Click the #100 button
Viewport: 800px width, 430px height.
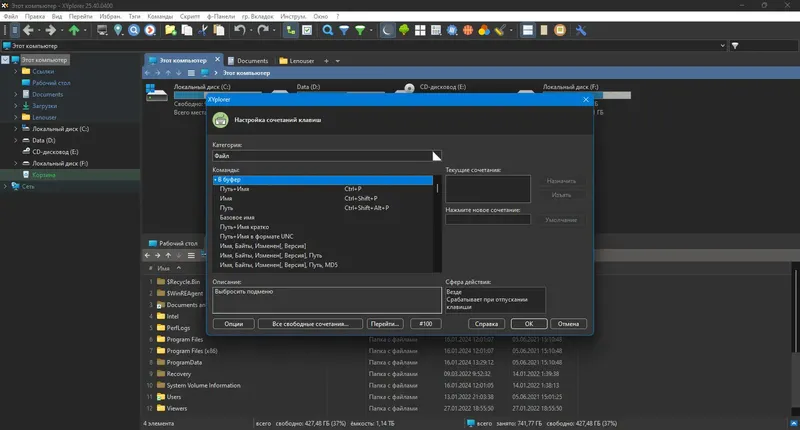click(426, 324)
